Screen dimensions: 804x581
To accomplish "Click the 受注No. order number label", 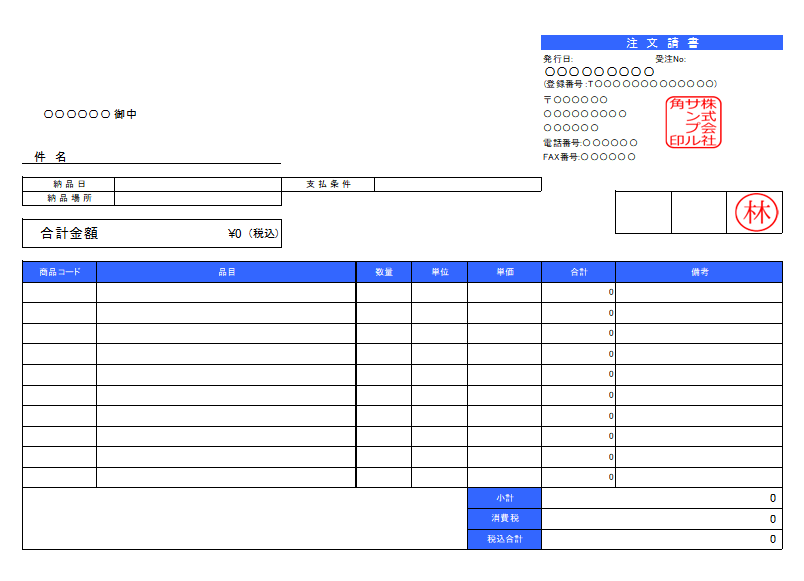I will 670,59.
